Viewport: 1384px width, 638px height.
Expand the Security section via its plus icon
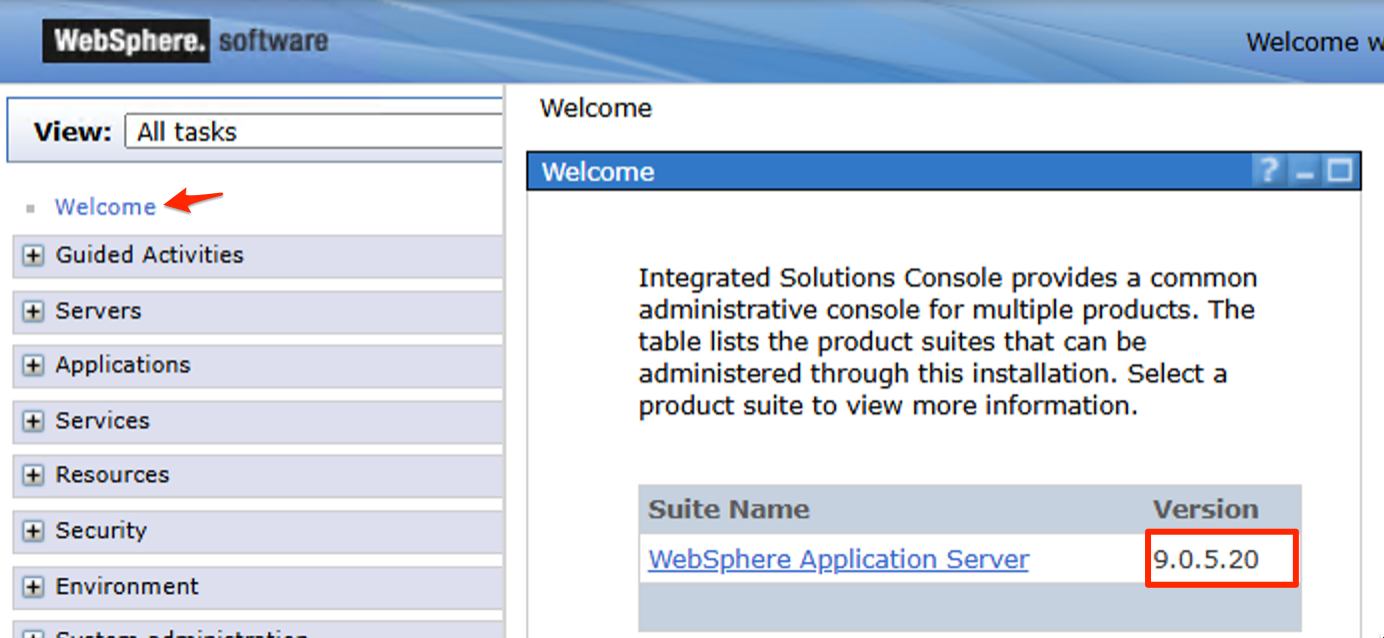(x=34, y=532)
